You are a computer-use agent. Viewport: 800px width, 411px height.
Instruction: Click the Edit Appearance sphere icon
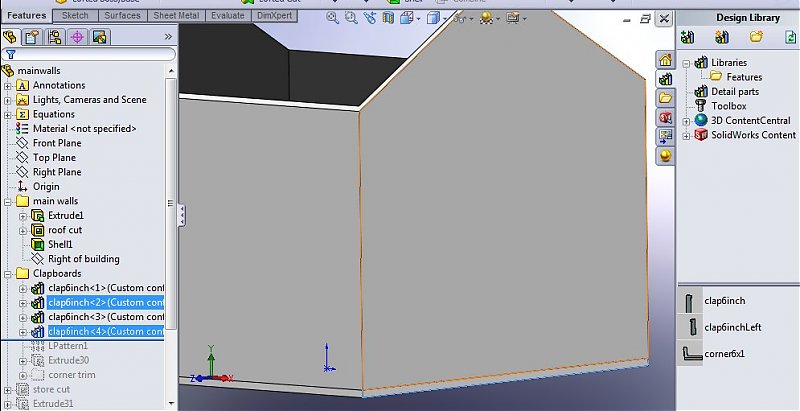tap(486, 18)
